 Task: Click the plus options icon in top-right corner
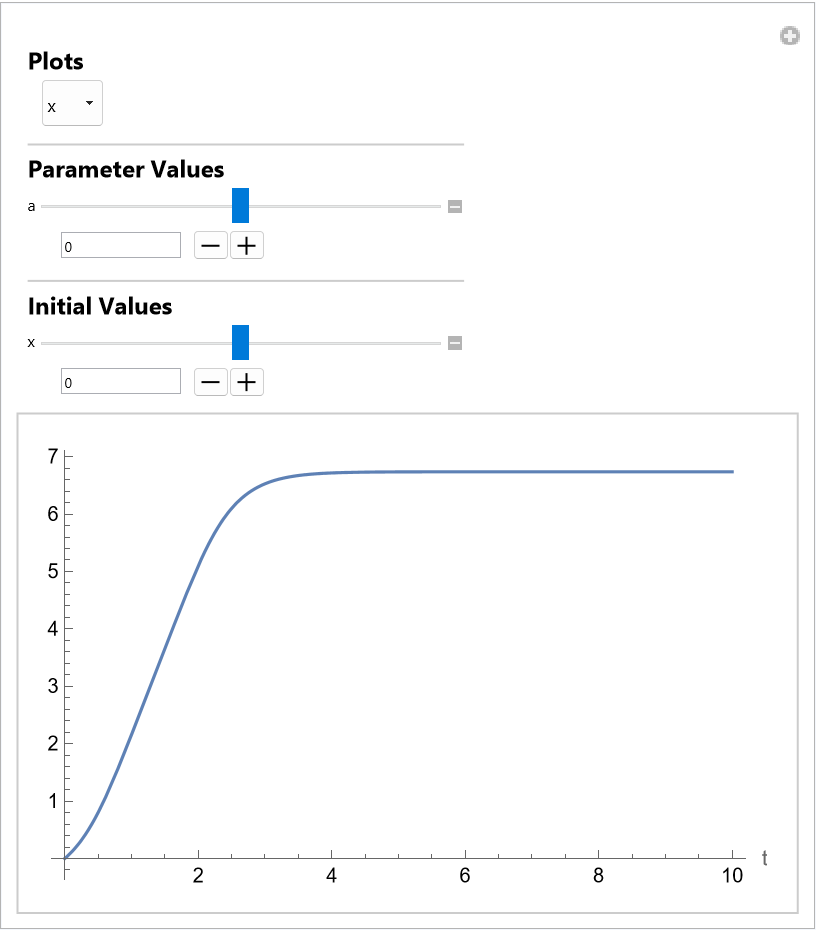coord(790,37)
